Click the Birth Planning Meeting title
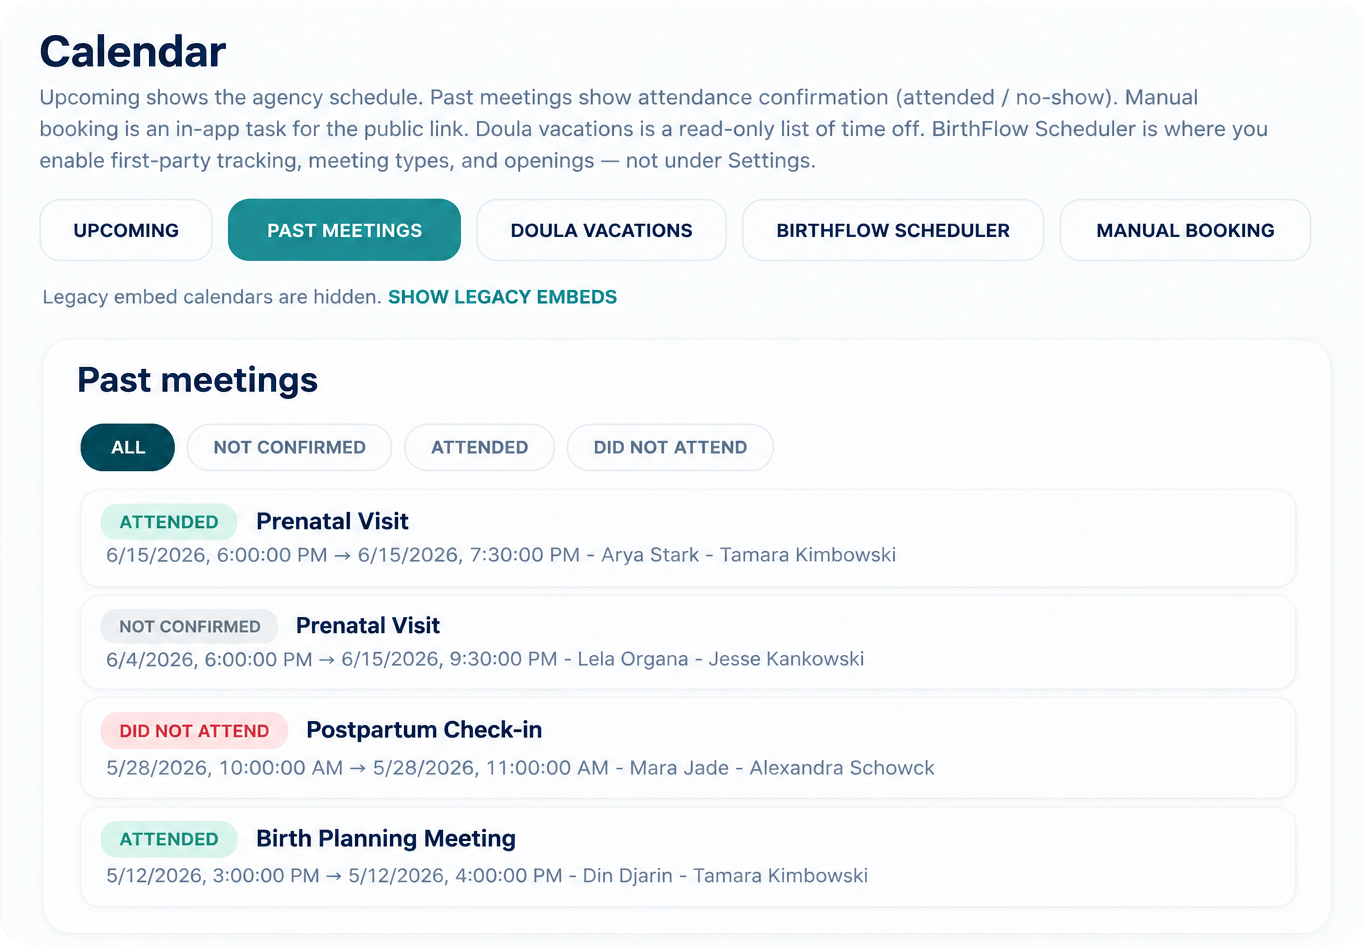The height and width of the screenshot is (946, 1366). coord(386,838)
